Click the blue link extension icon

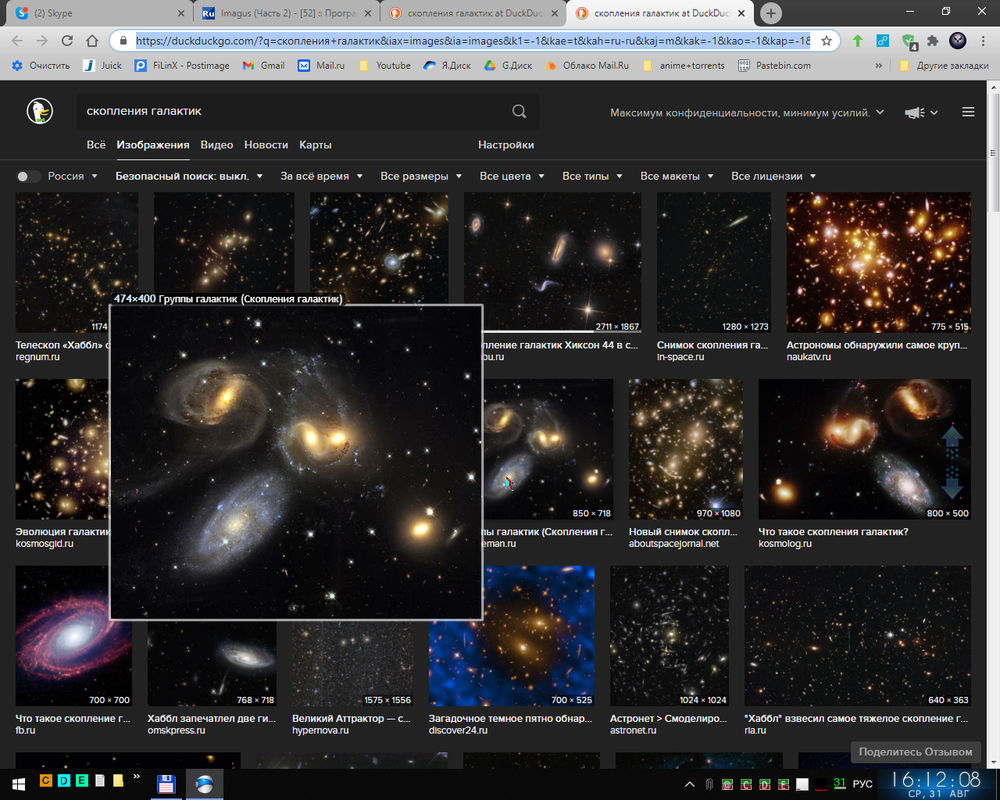(x=883, y=41)
